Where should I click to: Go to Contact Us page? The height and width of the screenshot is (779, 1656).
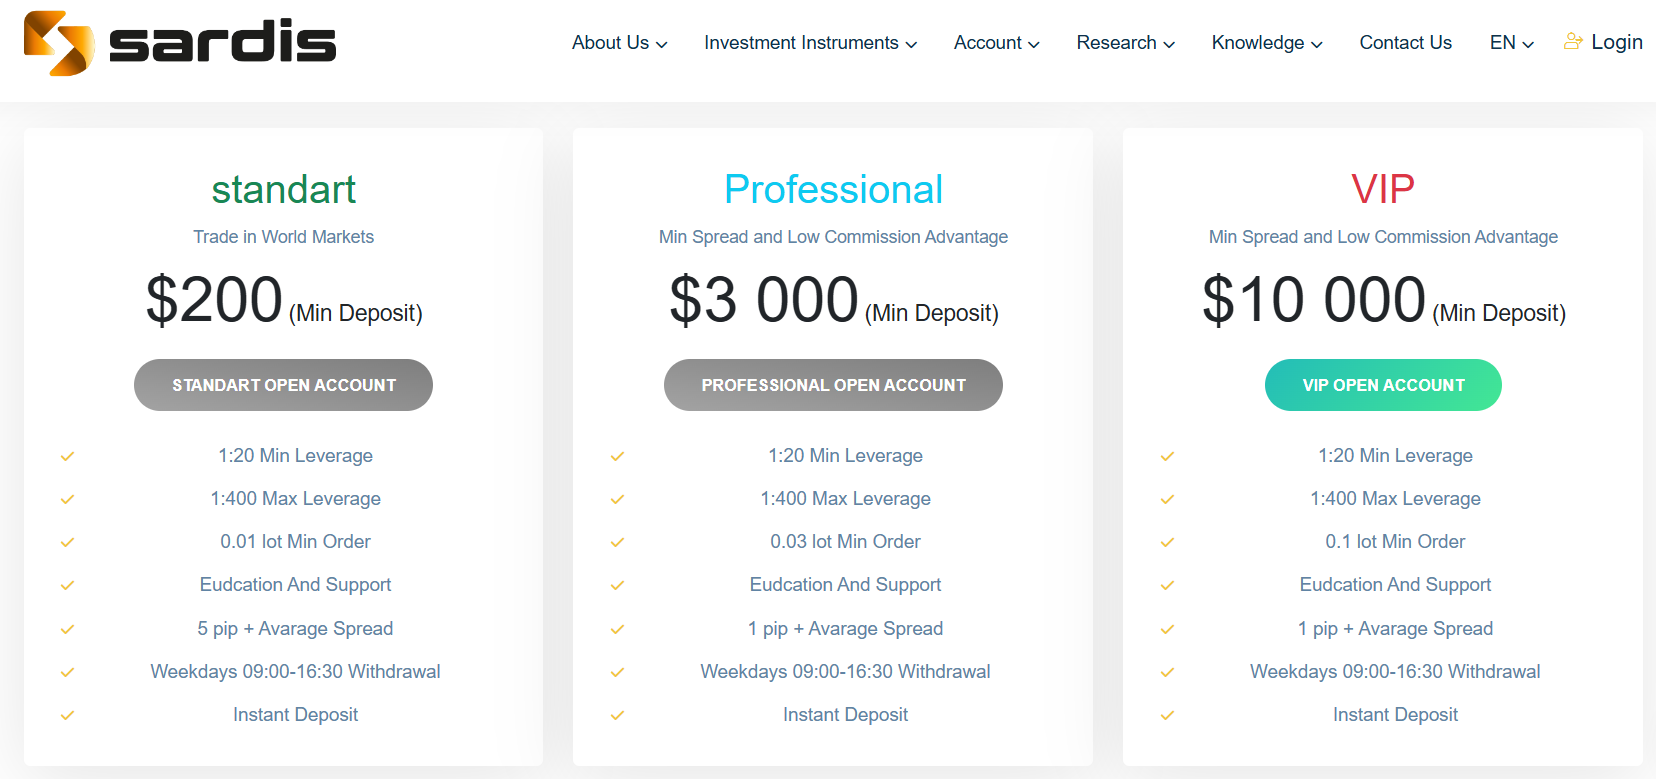coord(1405,43)
